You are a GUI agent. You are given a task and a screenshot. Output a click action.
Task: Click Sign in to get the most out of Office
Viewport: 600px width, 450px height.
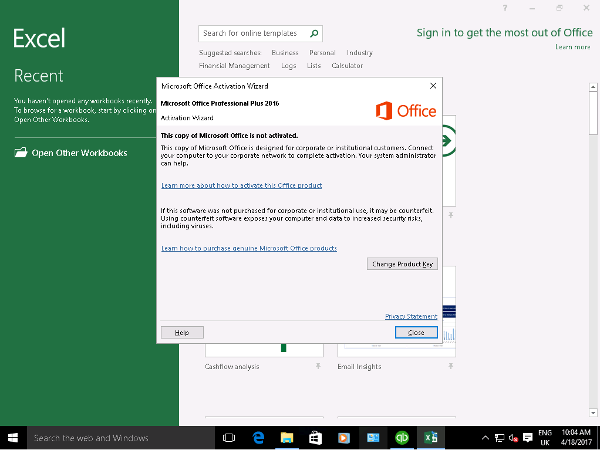(504, 33)
